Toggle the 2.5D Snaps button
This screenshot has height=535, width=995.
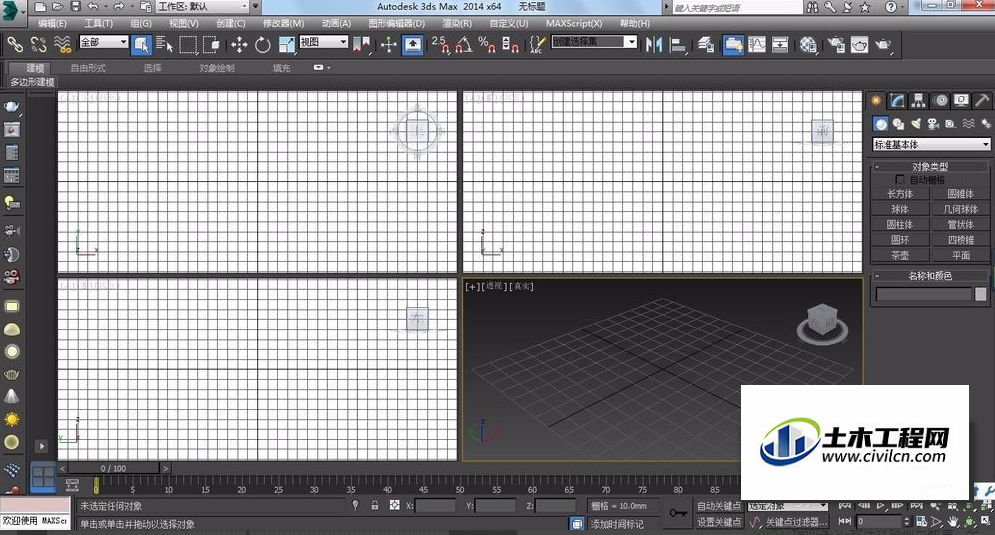pos(440,44)
